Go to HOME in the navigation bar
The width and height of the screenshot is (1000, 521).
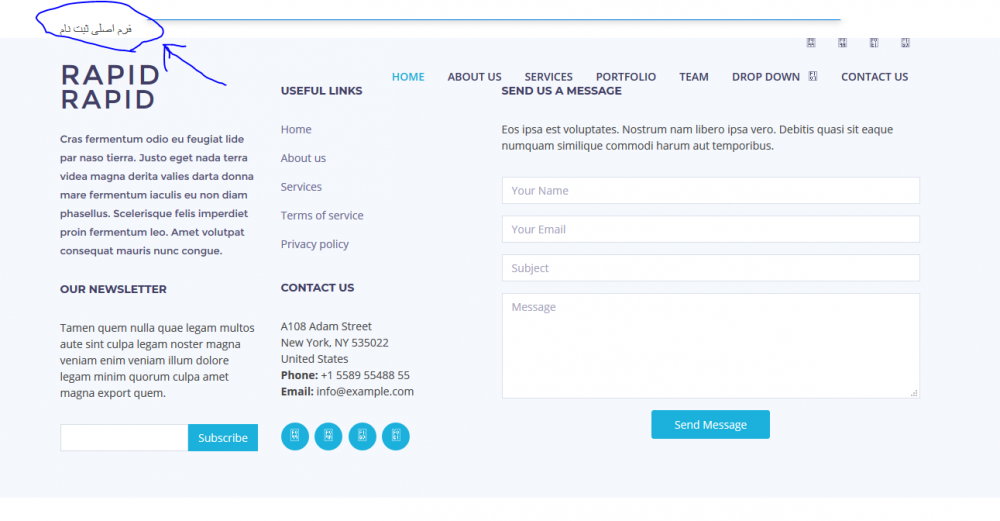[408, 77]
